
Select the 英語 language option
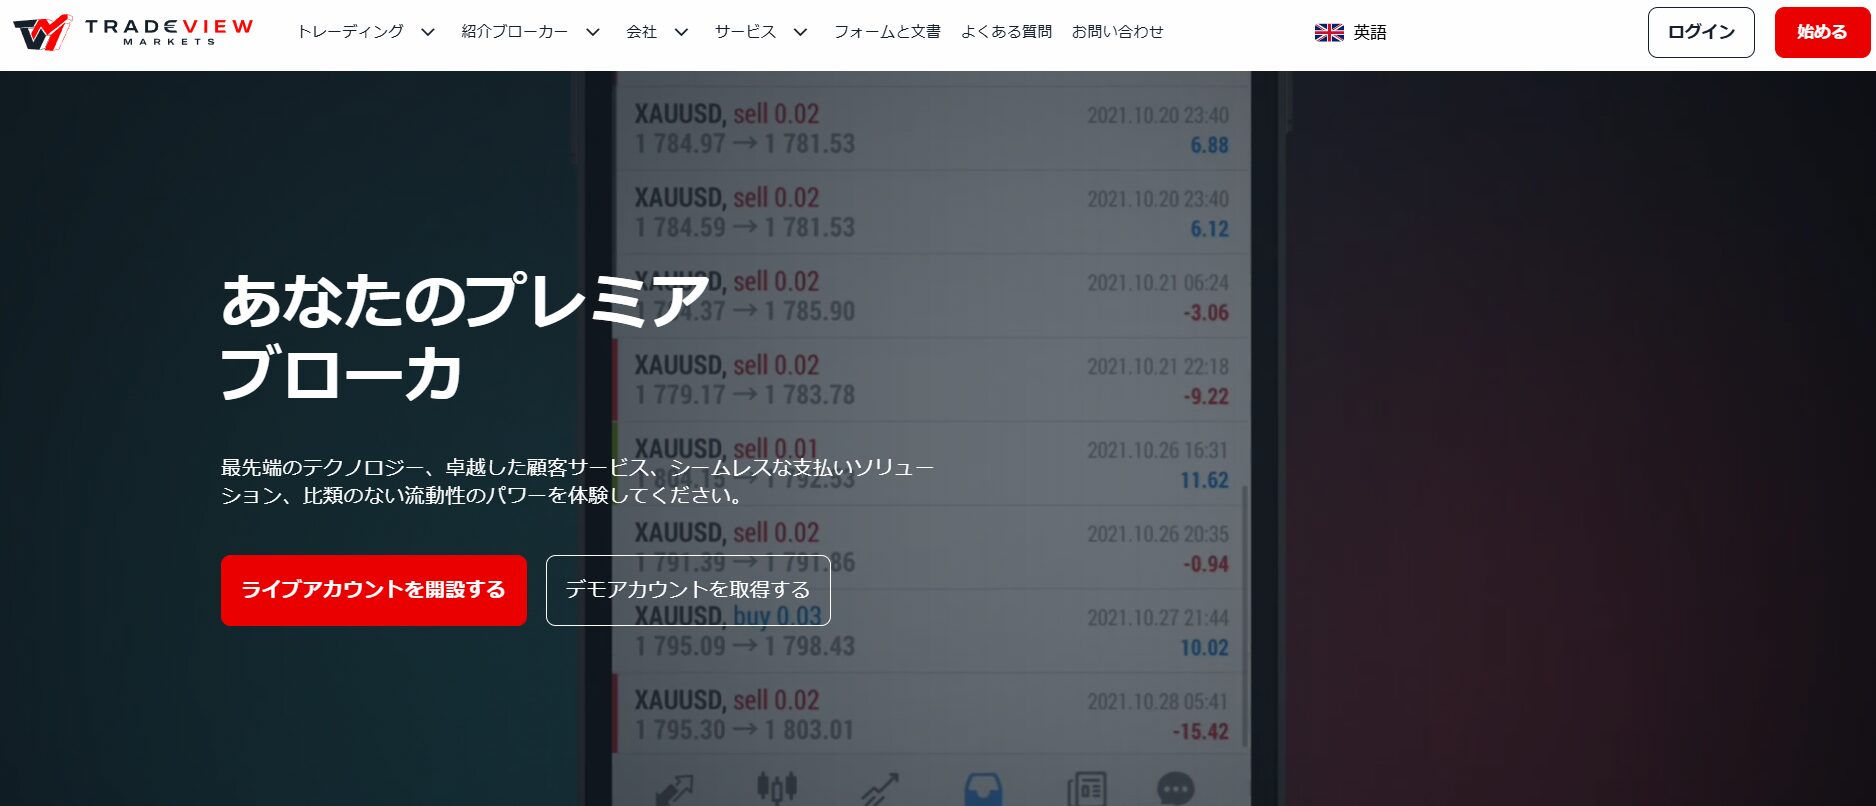coord(1370,32)
